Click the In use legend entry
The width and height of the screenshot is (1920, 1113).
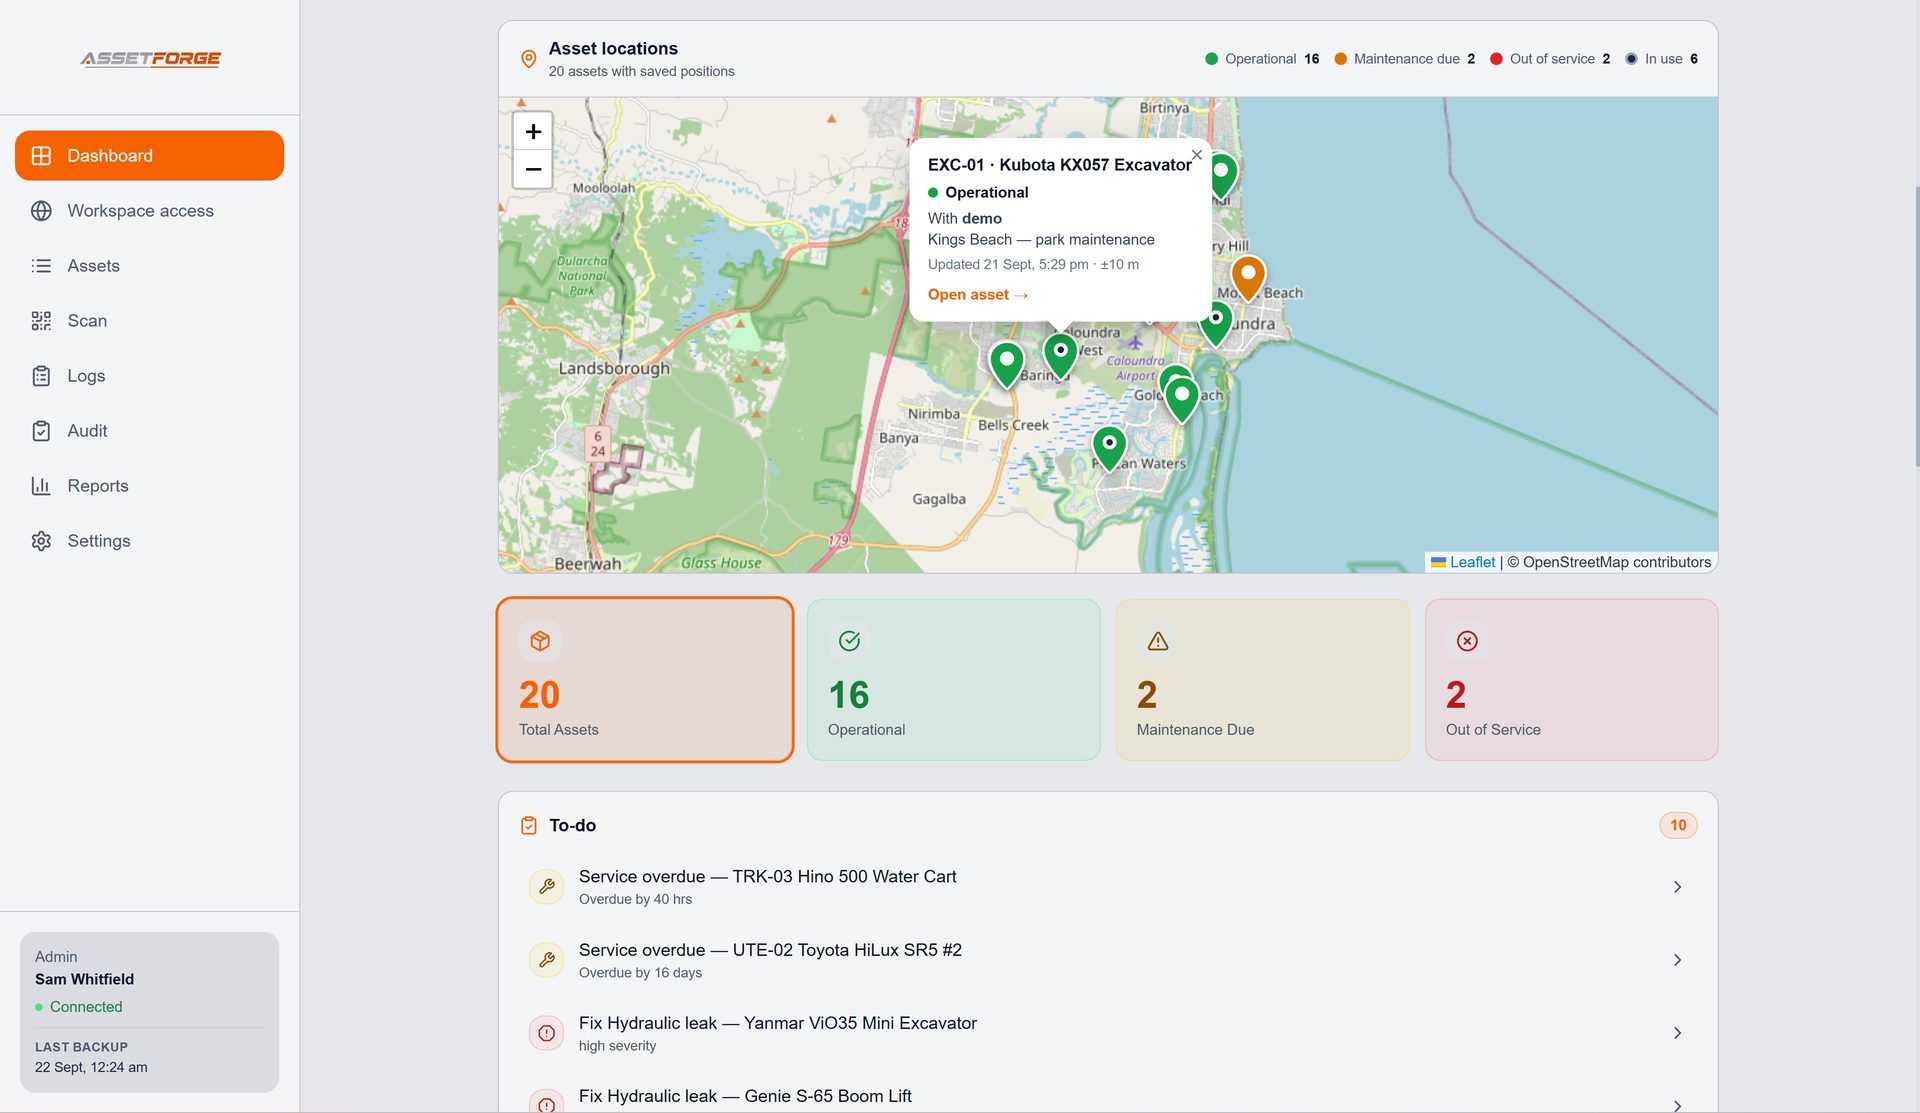coord(1662,59)
